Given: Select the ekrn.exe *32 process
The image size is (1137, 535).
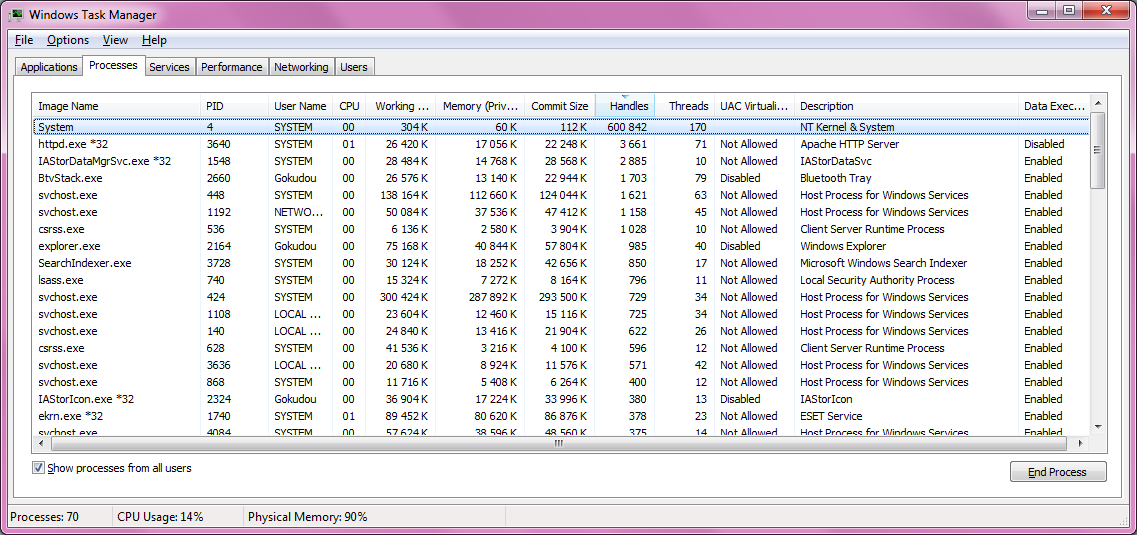Looking at the screenshot, I should pyautogui.click(x=561, y=416).
